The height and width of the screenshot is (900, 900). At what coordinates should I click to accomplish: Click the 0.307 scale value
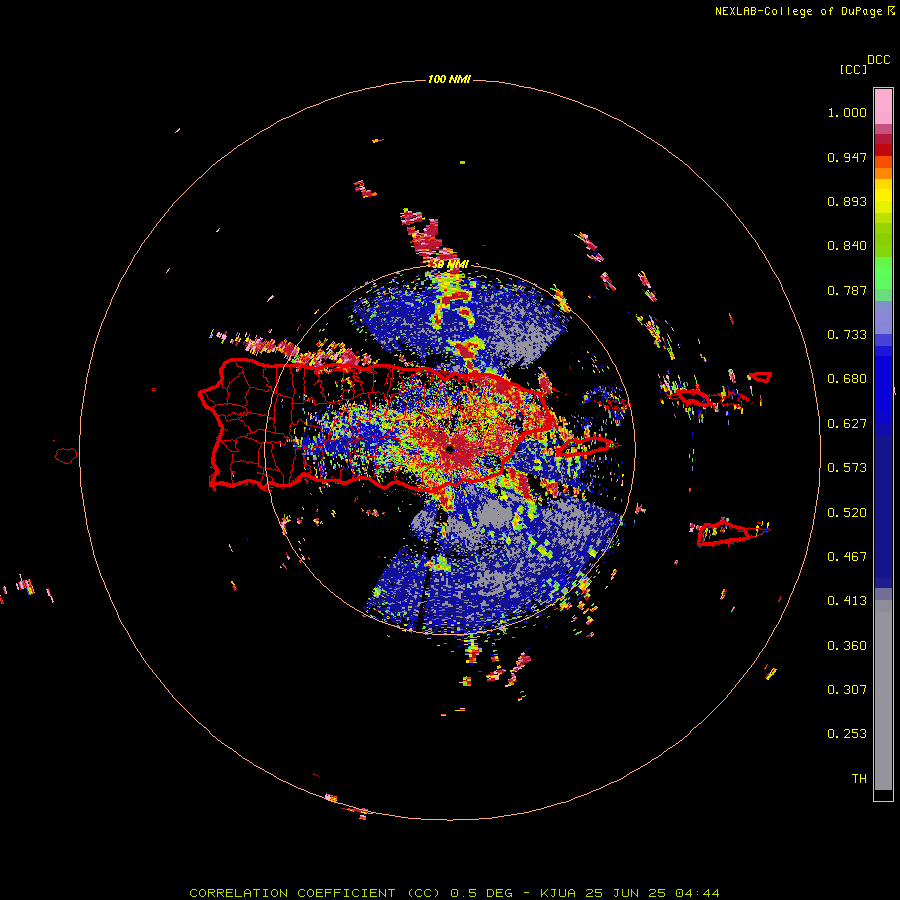(847, 690)
